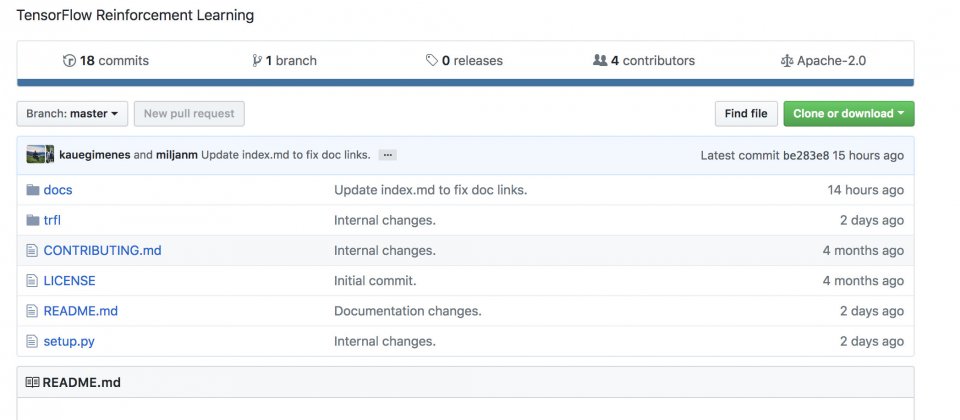
Task: Click the TensorFlow Reinforcement Learning description
Action: 135,15
